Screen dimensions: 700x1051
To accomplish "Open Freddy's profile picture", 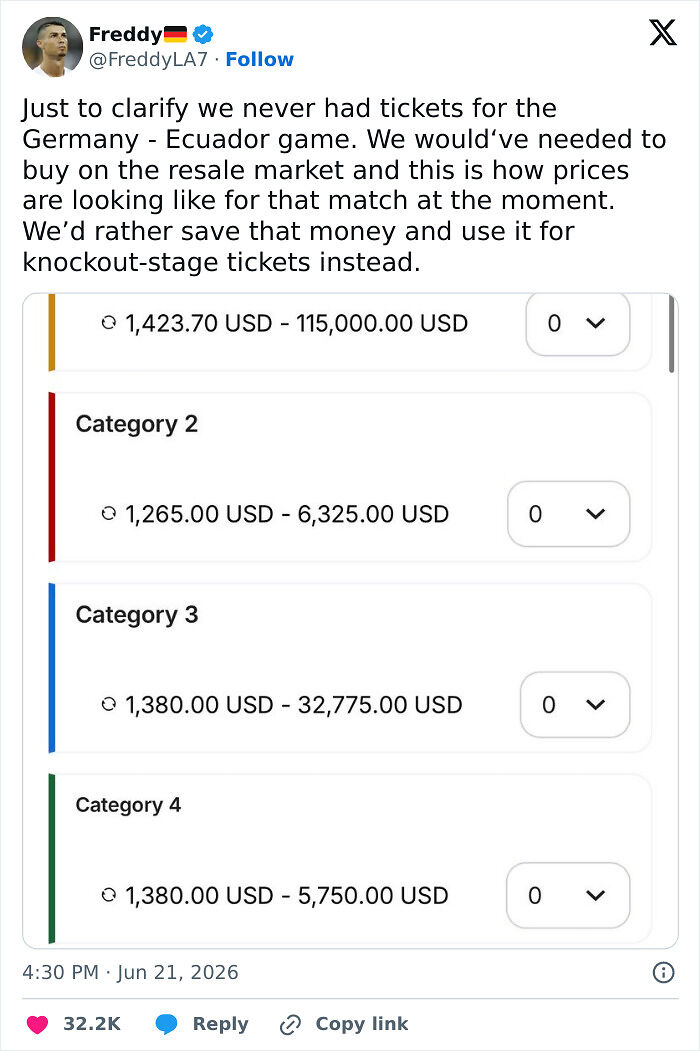I will [x=52, y=47].
